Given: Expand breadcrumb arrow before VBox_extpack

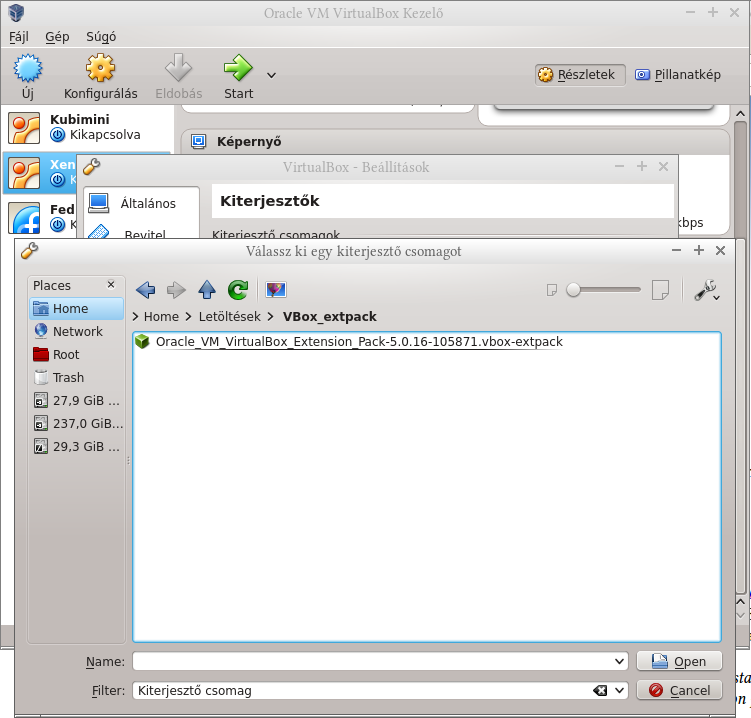Looking at the screenshot, I should coord(272,317).
